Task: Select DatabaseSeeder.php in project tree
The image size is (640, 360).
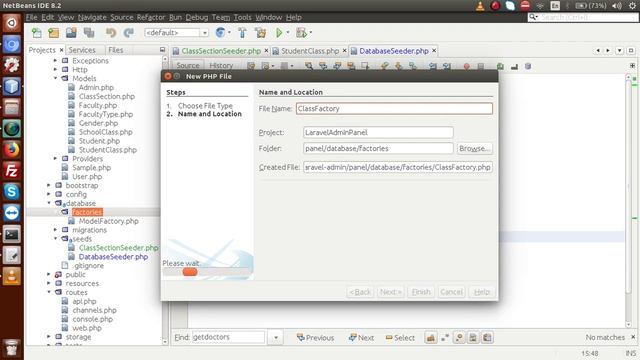Action: tap(113, 257)
